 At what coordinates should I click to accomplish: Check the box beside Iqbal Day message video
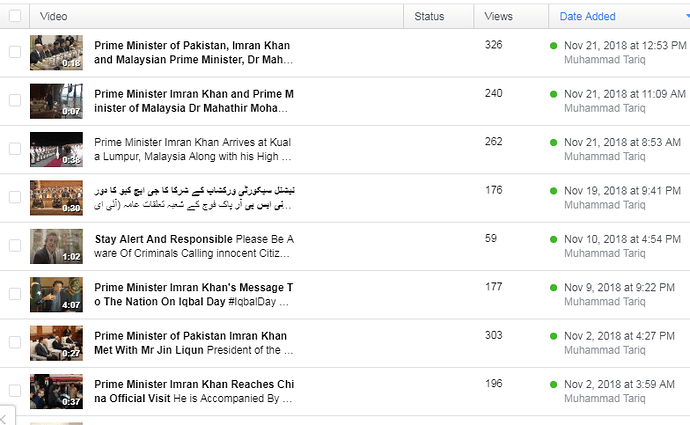[15, 294]
